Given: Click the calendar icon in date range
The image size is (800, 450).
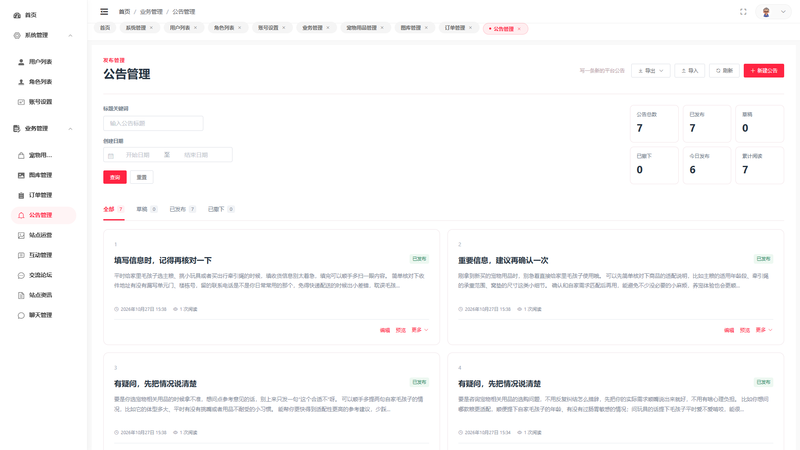Looking at the screenshot, I should 111,155.
